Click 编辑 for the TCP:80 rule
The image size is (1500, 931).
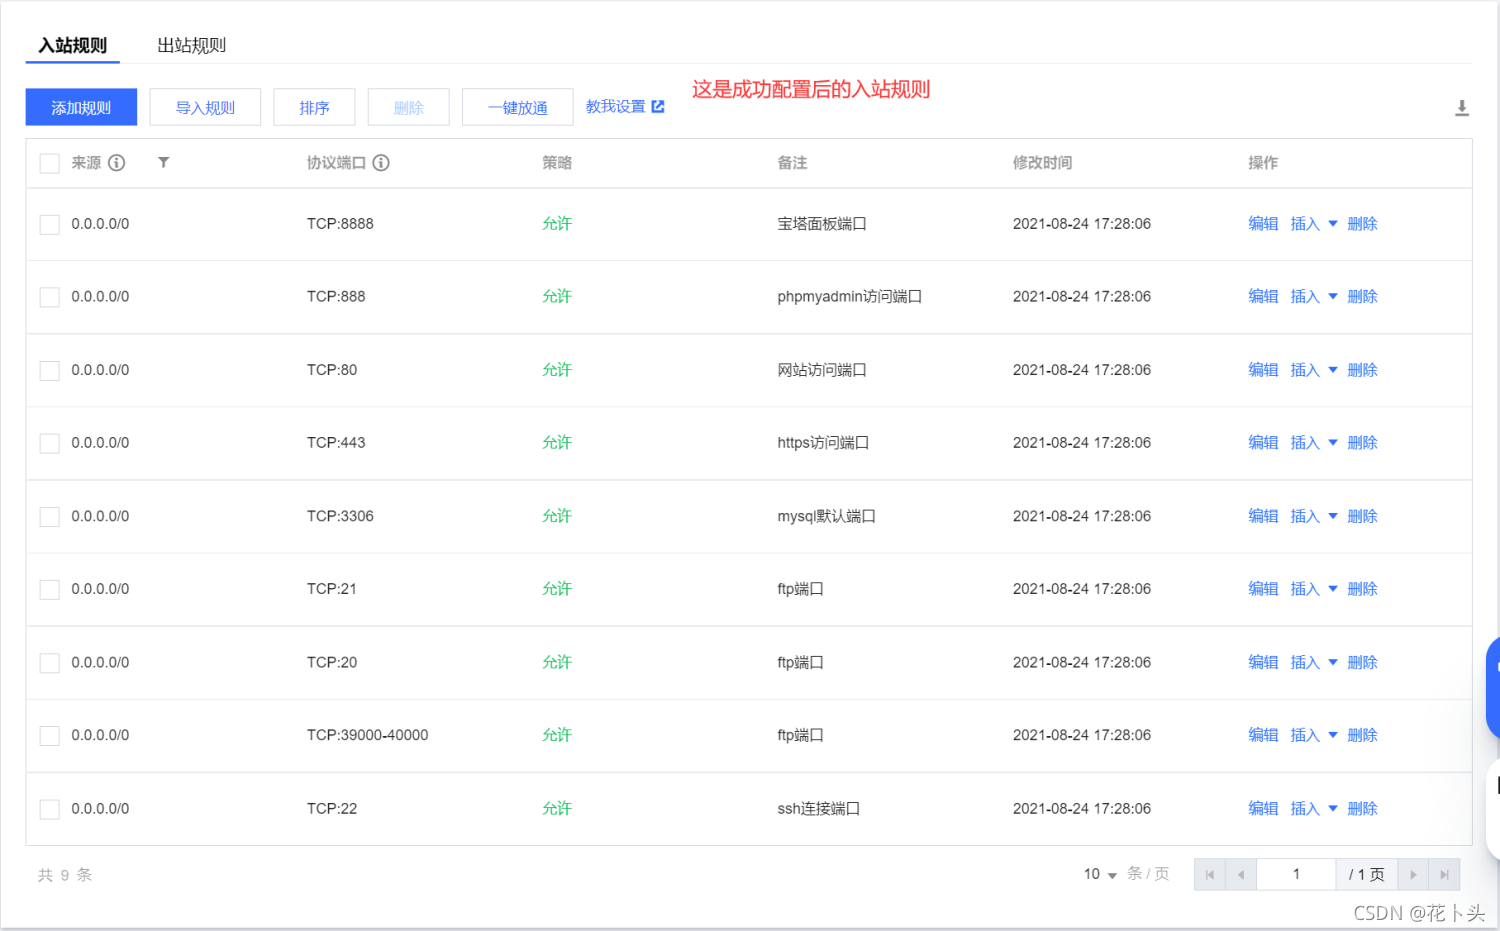(1263, 370)
